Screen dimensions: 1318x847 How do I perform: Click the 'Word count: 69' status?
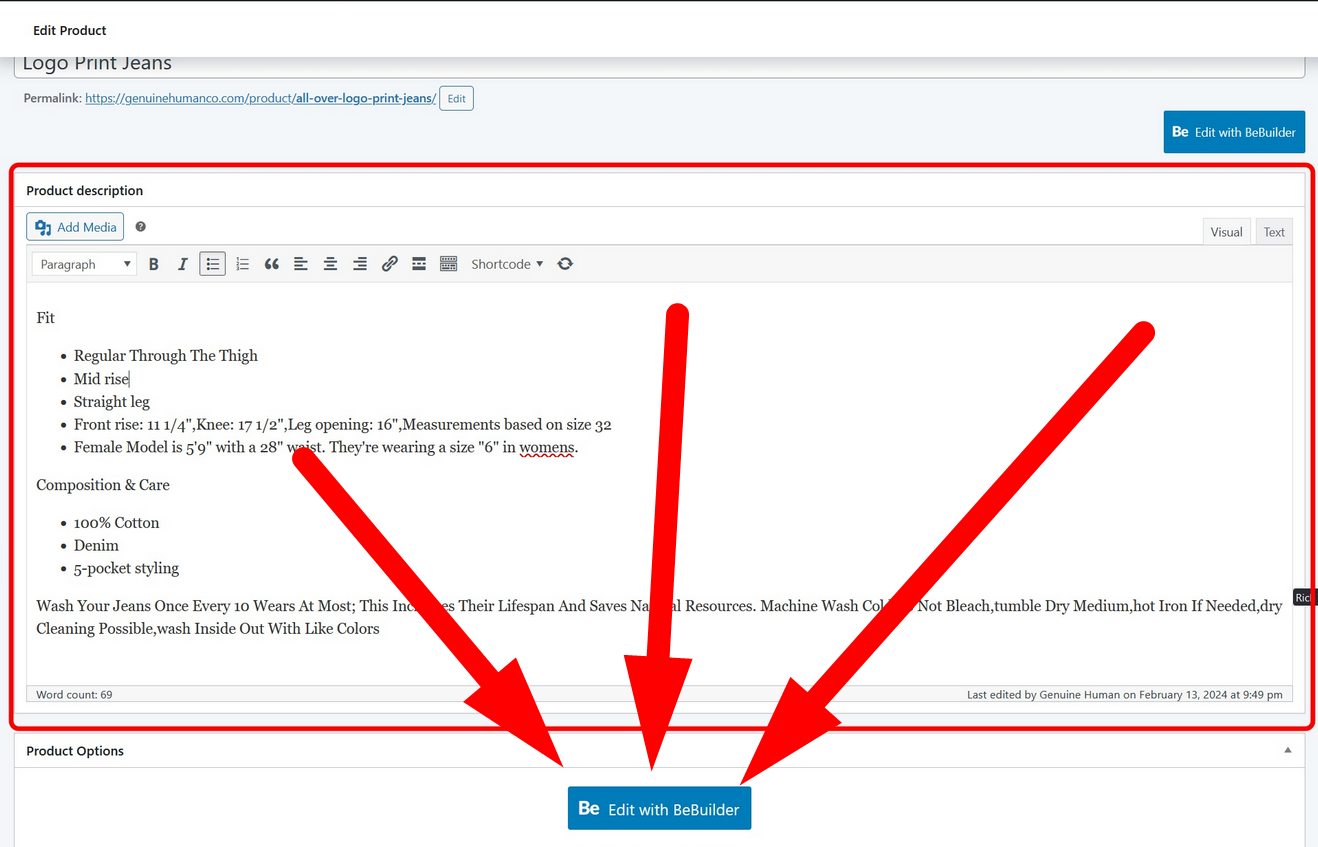pyautogui.click(x=74, y=694)
